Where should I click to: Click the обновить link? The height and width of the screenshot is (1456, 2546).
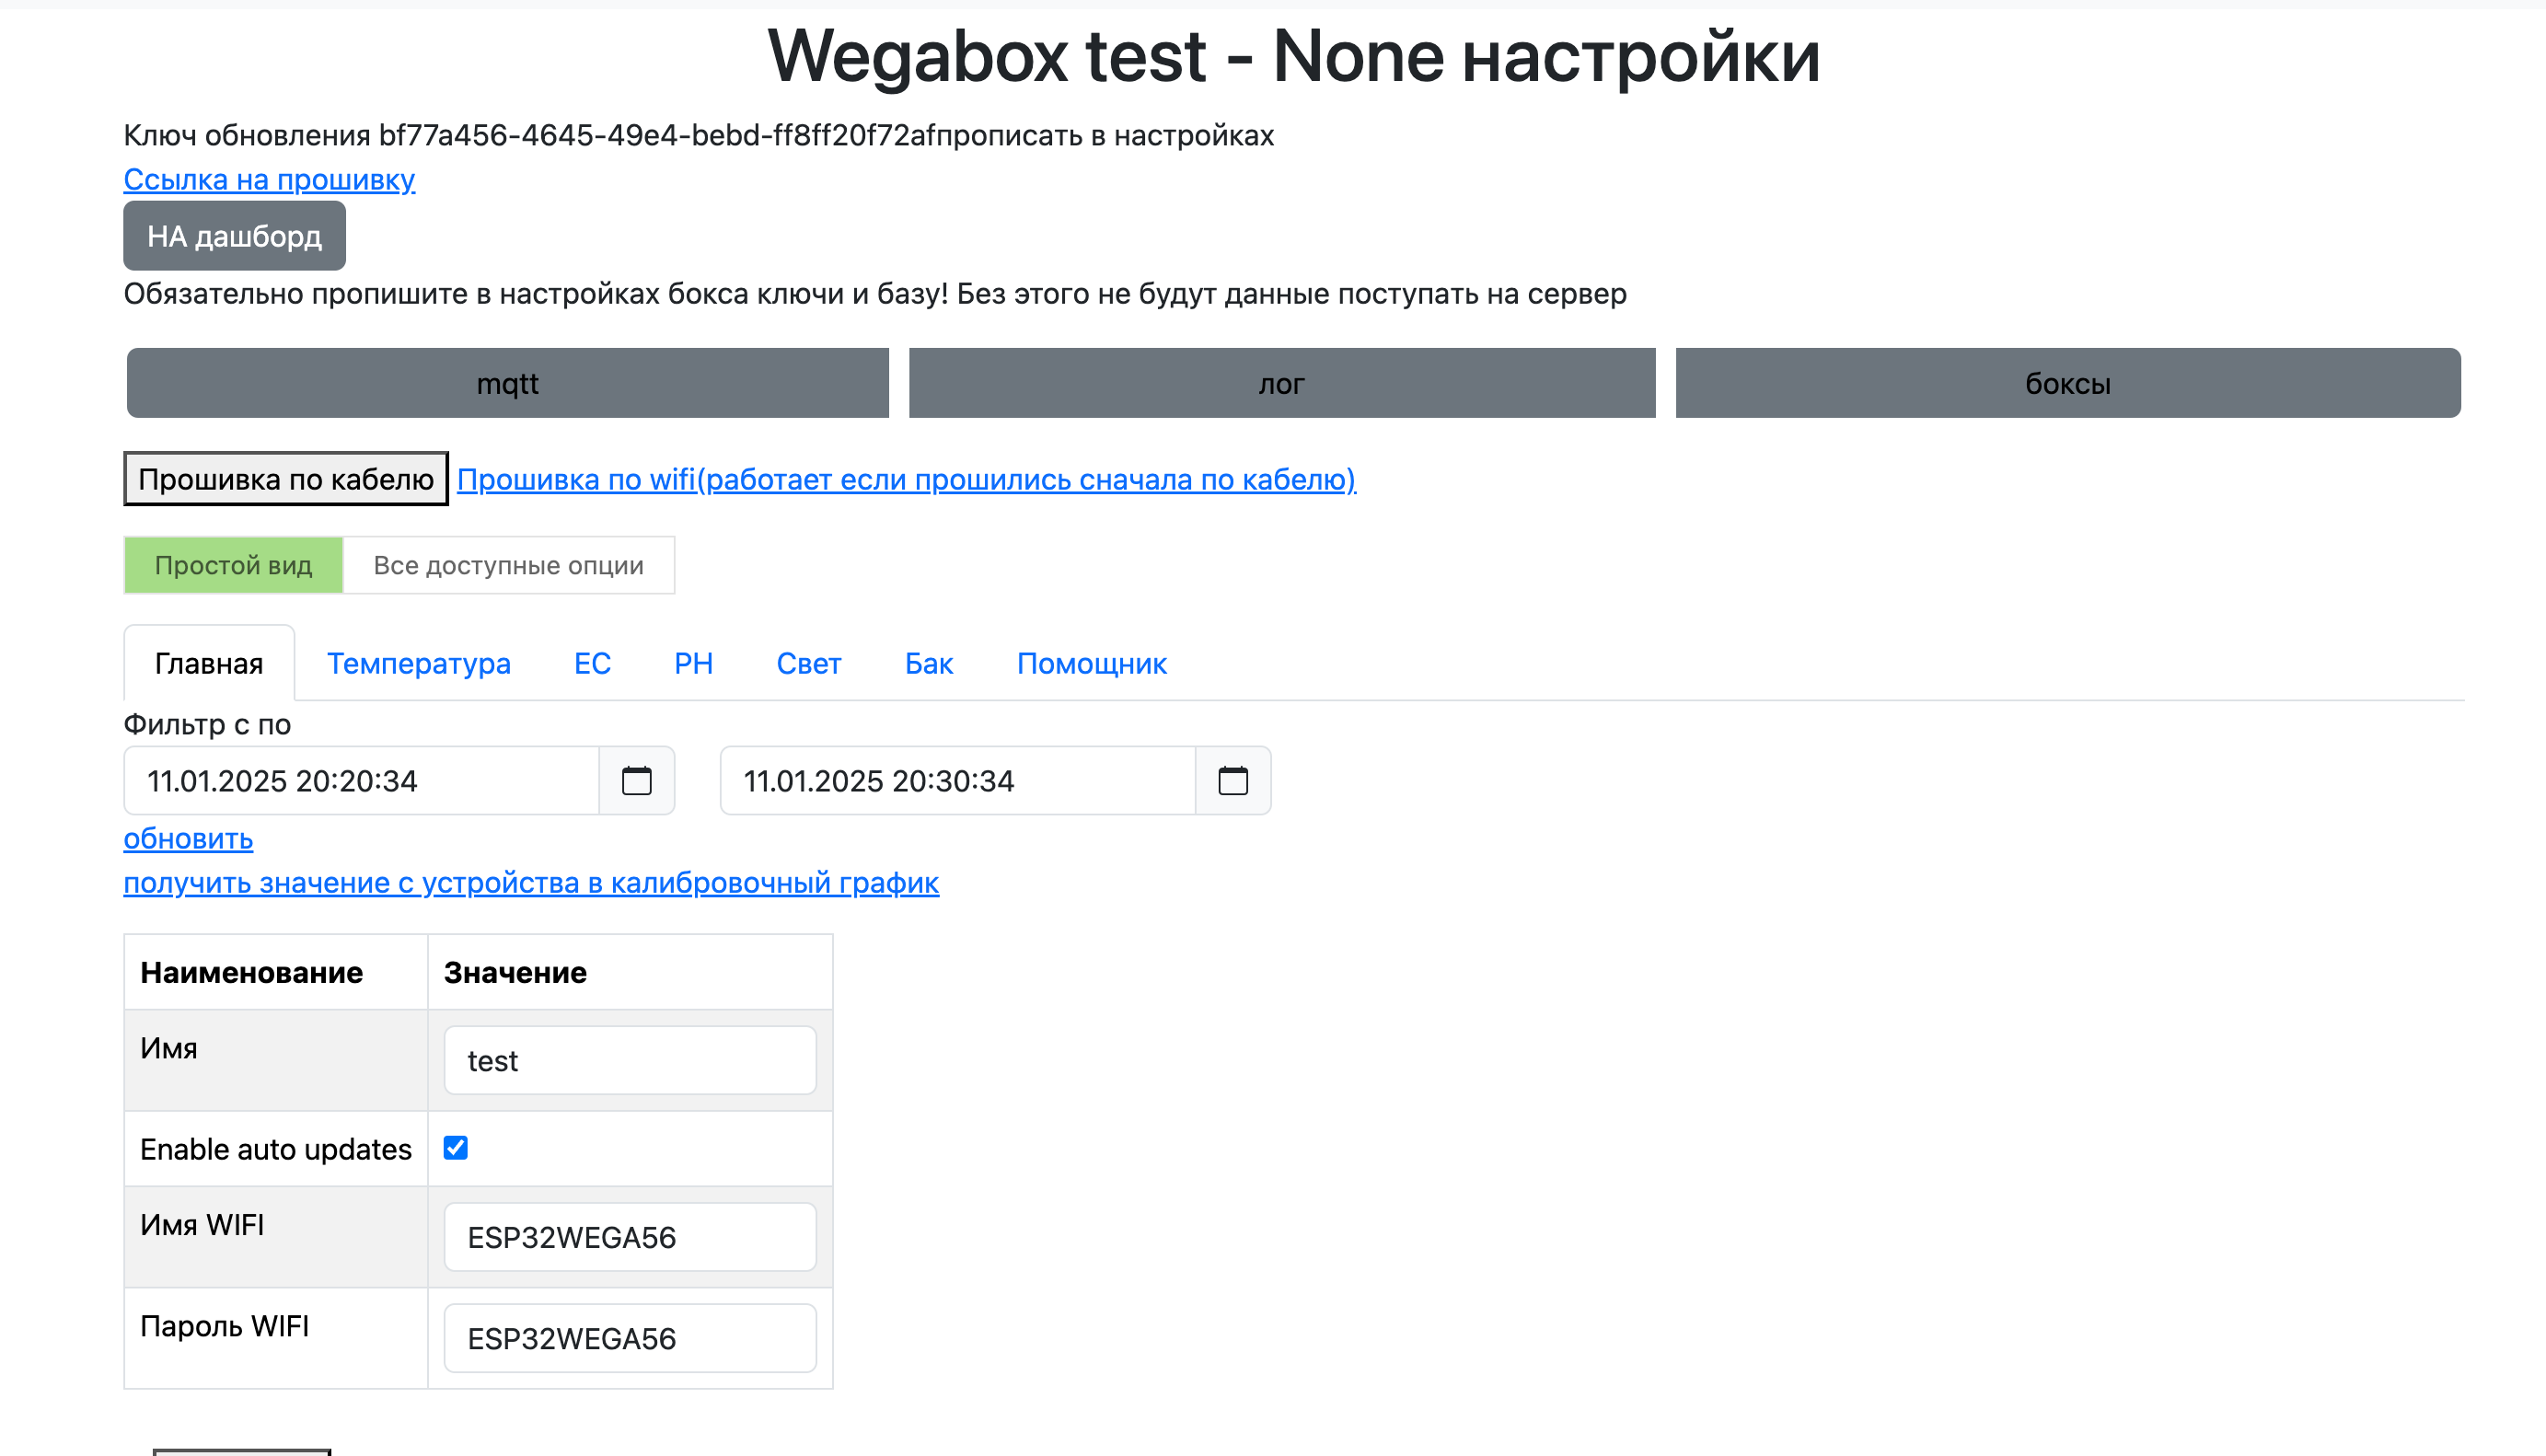tap(188, 838)
